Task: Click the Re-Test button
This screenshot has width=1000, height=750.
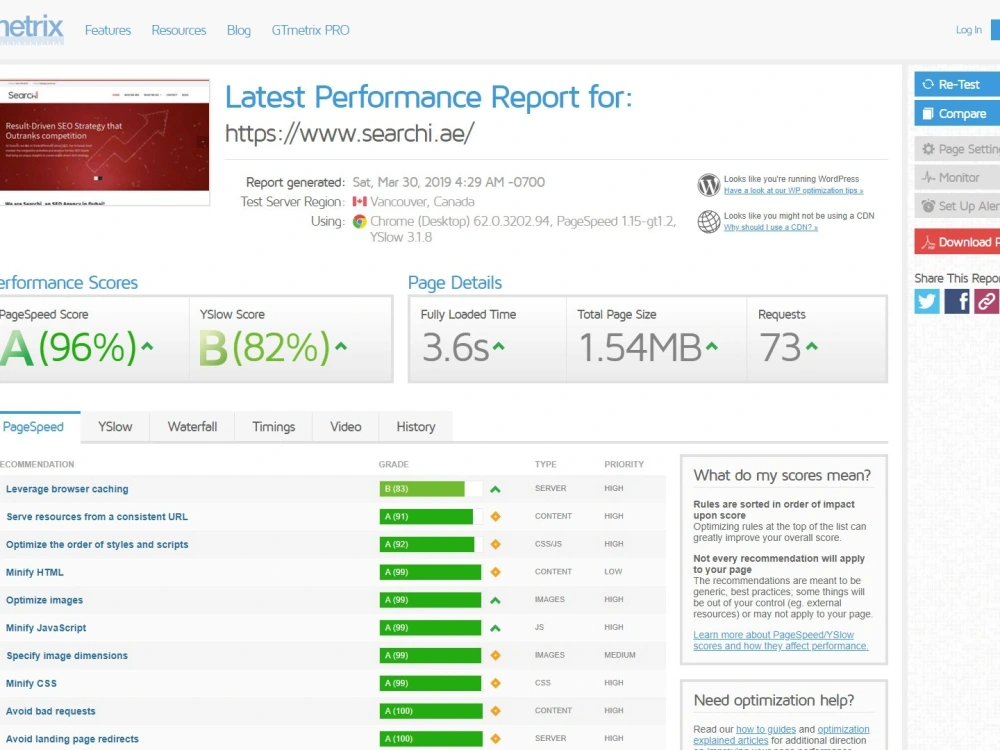Action: pos(957,84)
